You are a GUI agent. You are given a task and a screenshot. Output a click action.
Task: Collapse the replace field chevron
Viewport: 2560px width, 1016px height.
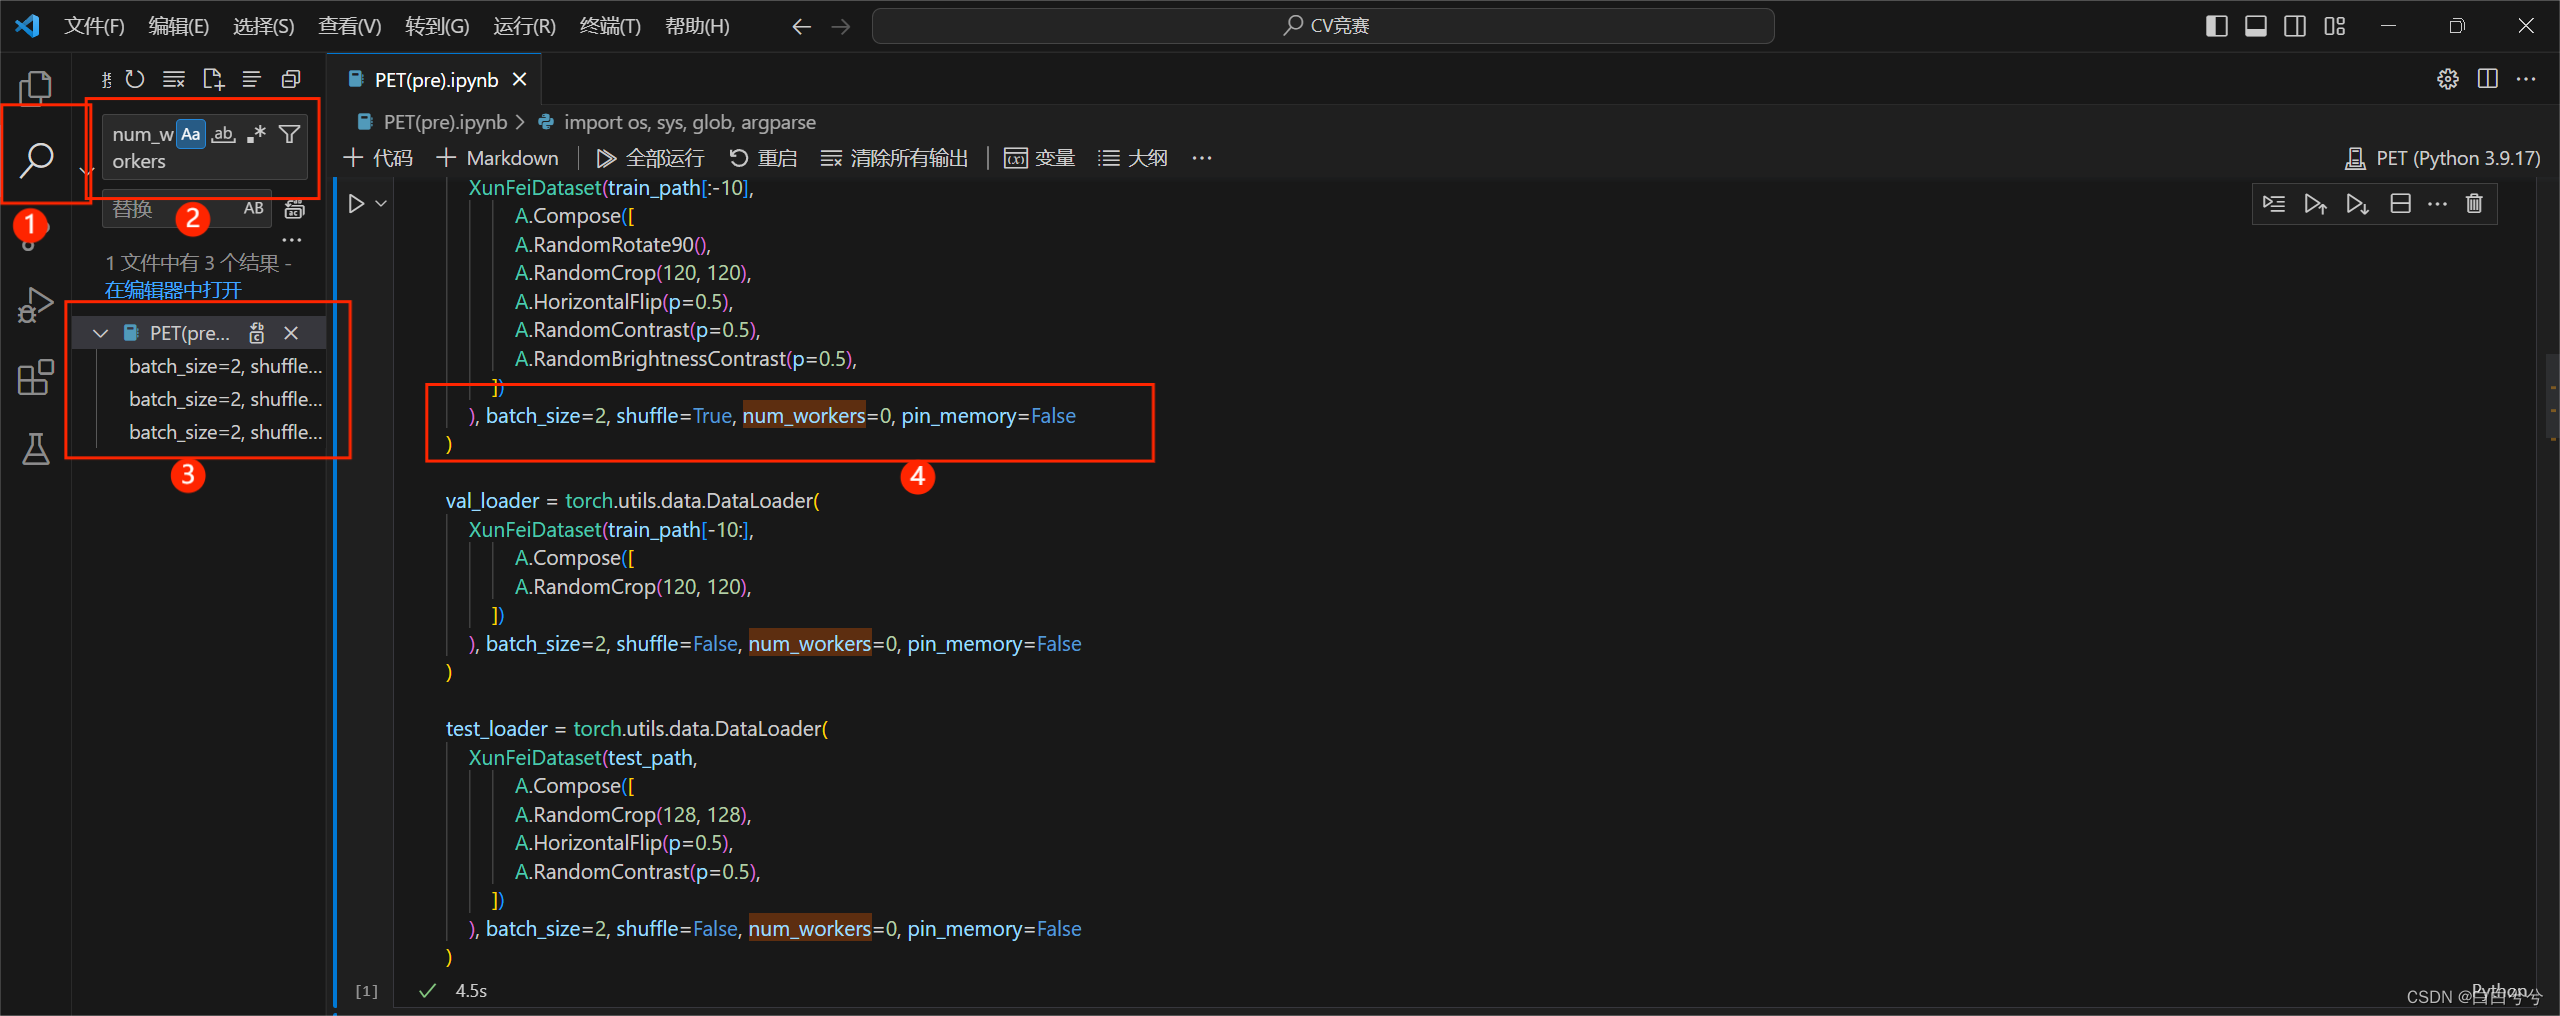87,171
